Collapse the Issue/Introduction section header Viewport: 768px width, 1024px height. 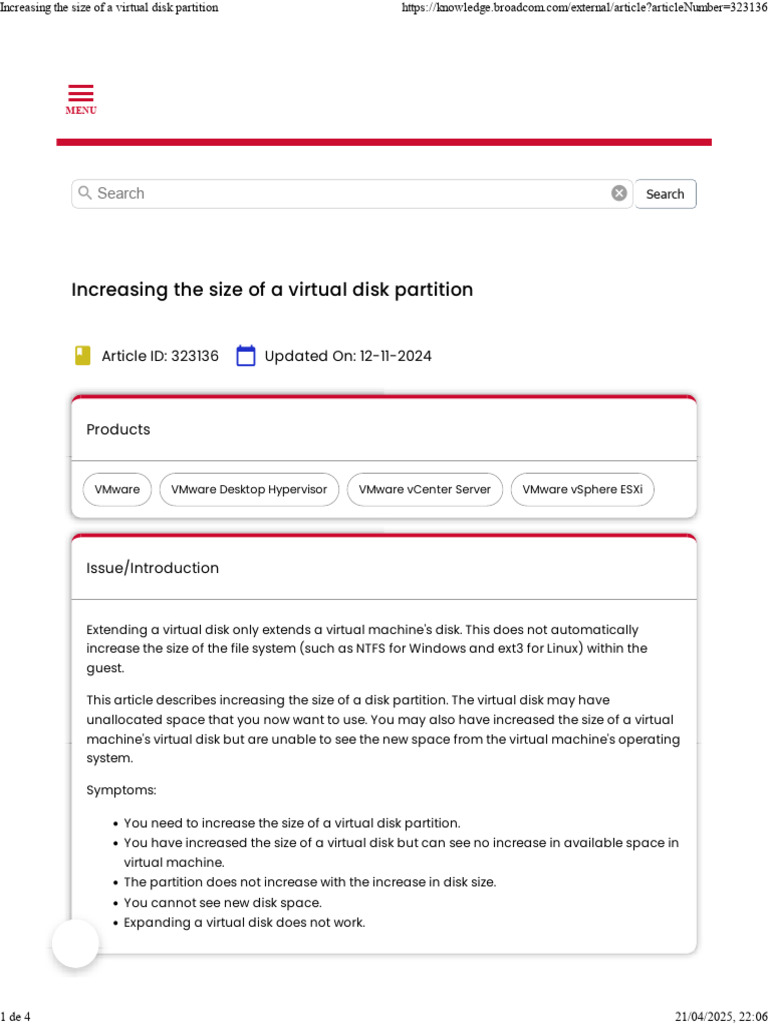click(384, 568)
